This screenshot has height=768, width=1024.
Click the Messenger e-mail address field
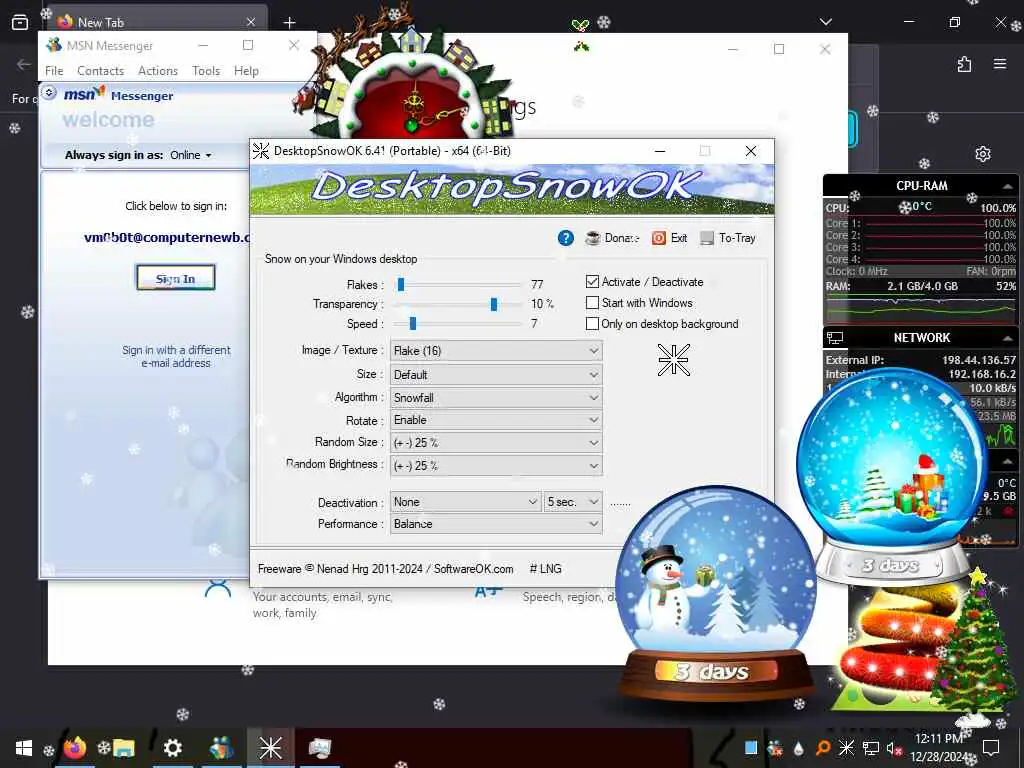coord(167,238)
